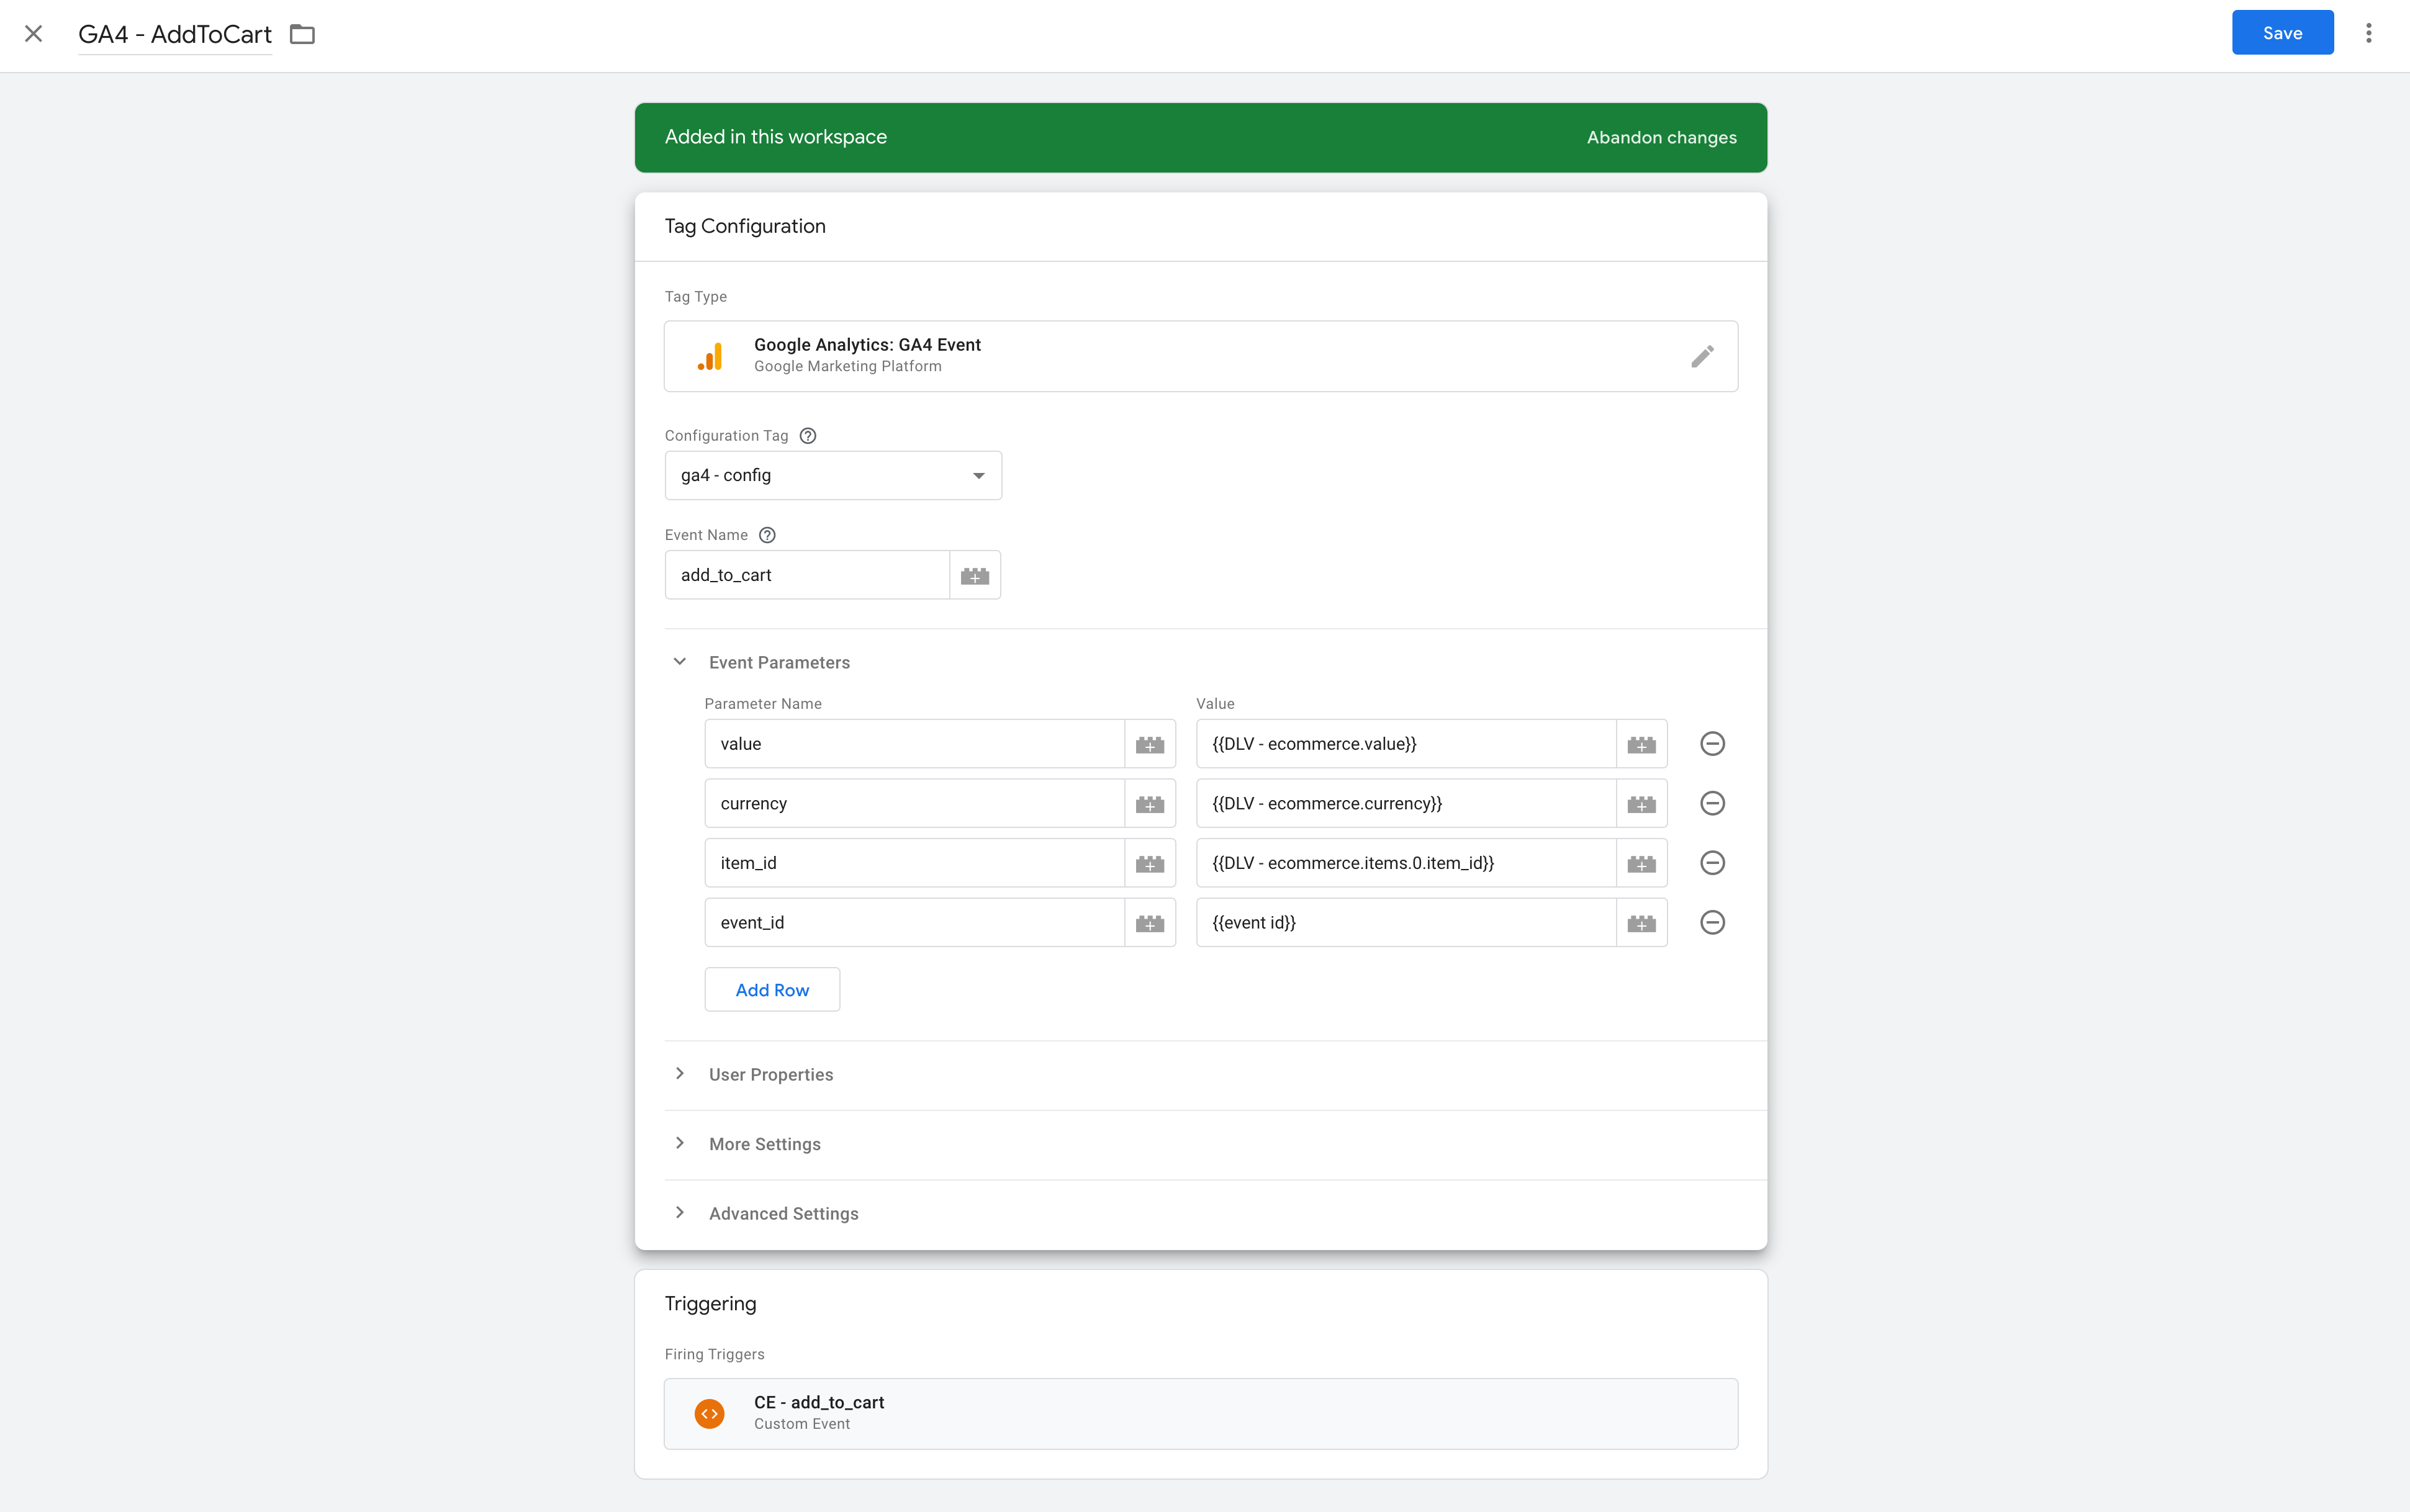Collapse the Event Parameters section
The height and width of the screenshot is (1512, 2410).
681,662
